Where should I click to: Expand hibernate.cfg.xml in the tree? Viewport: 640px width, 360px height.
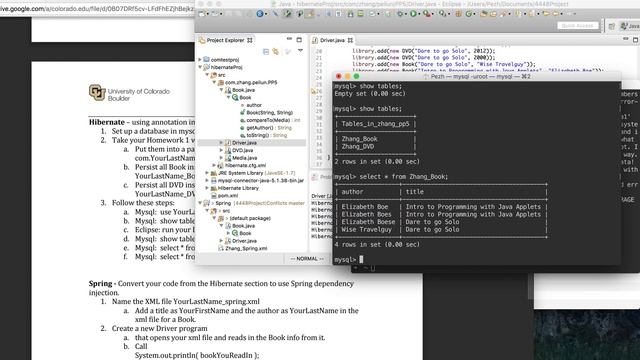pos(214,165)
